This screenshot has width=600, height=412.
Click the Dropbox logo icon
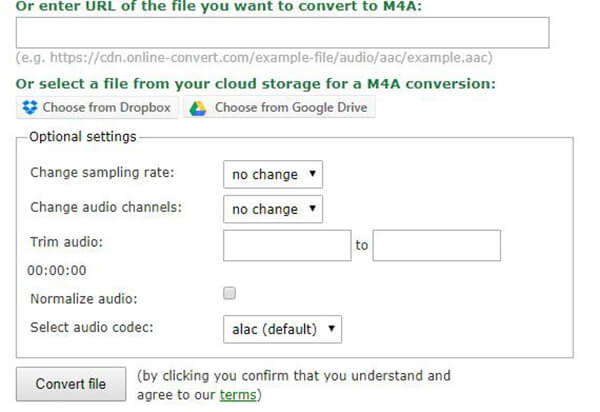(29, 107)
